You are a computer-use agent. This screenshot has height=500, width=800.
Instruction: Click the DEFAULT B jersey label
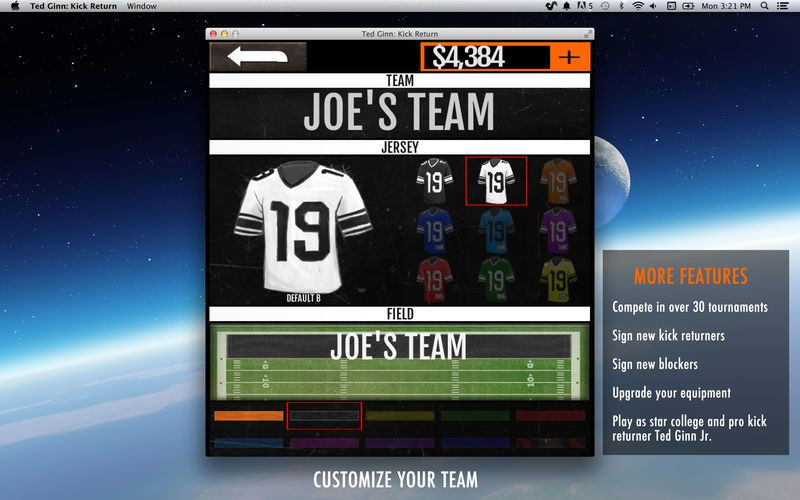pyautogui.click(x=304, y=298)
